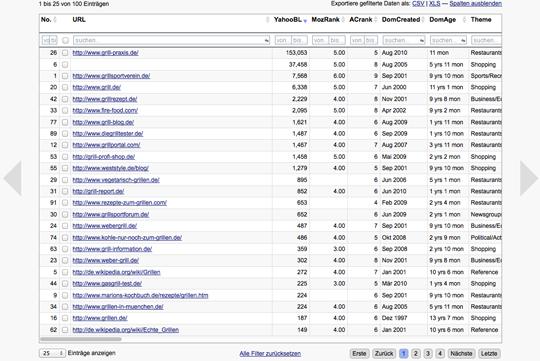Focus DomCreated suchen filter field

point(404,41)
